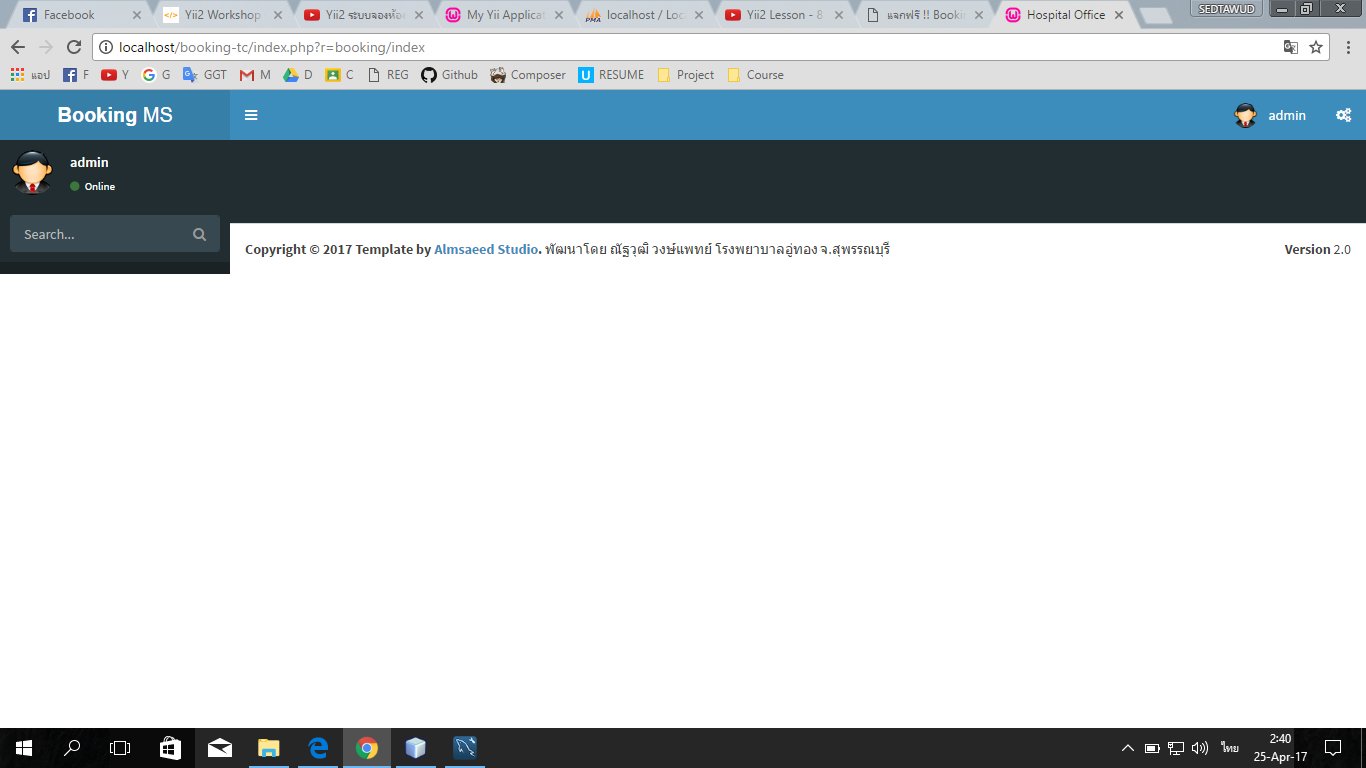Open the Chrome three-dot menu
The height and width of the screenshot is (768, 1366).
[x=1348, y=47]
